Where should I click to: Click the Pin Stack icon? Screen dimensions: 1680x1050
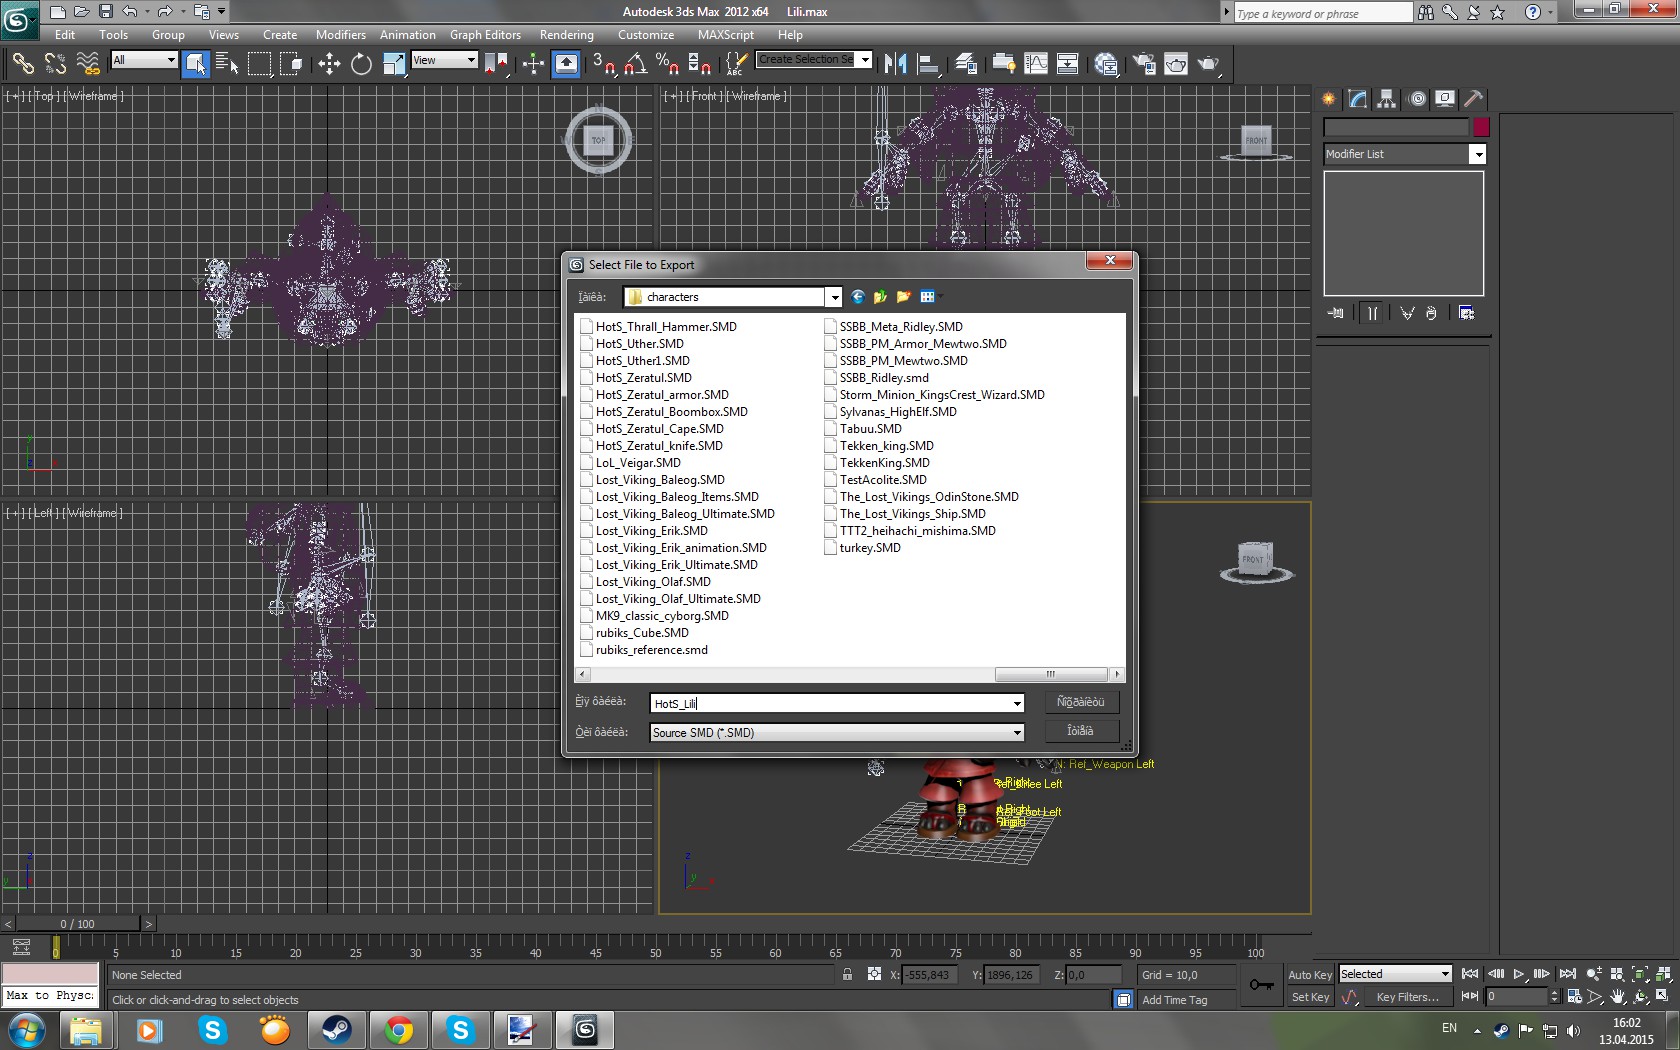coord(1336,313)
